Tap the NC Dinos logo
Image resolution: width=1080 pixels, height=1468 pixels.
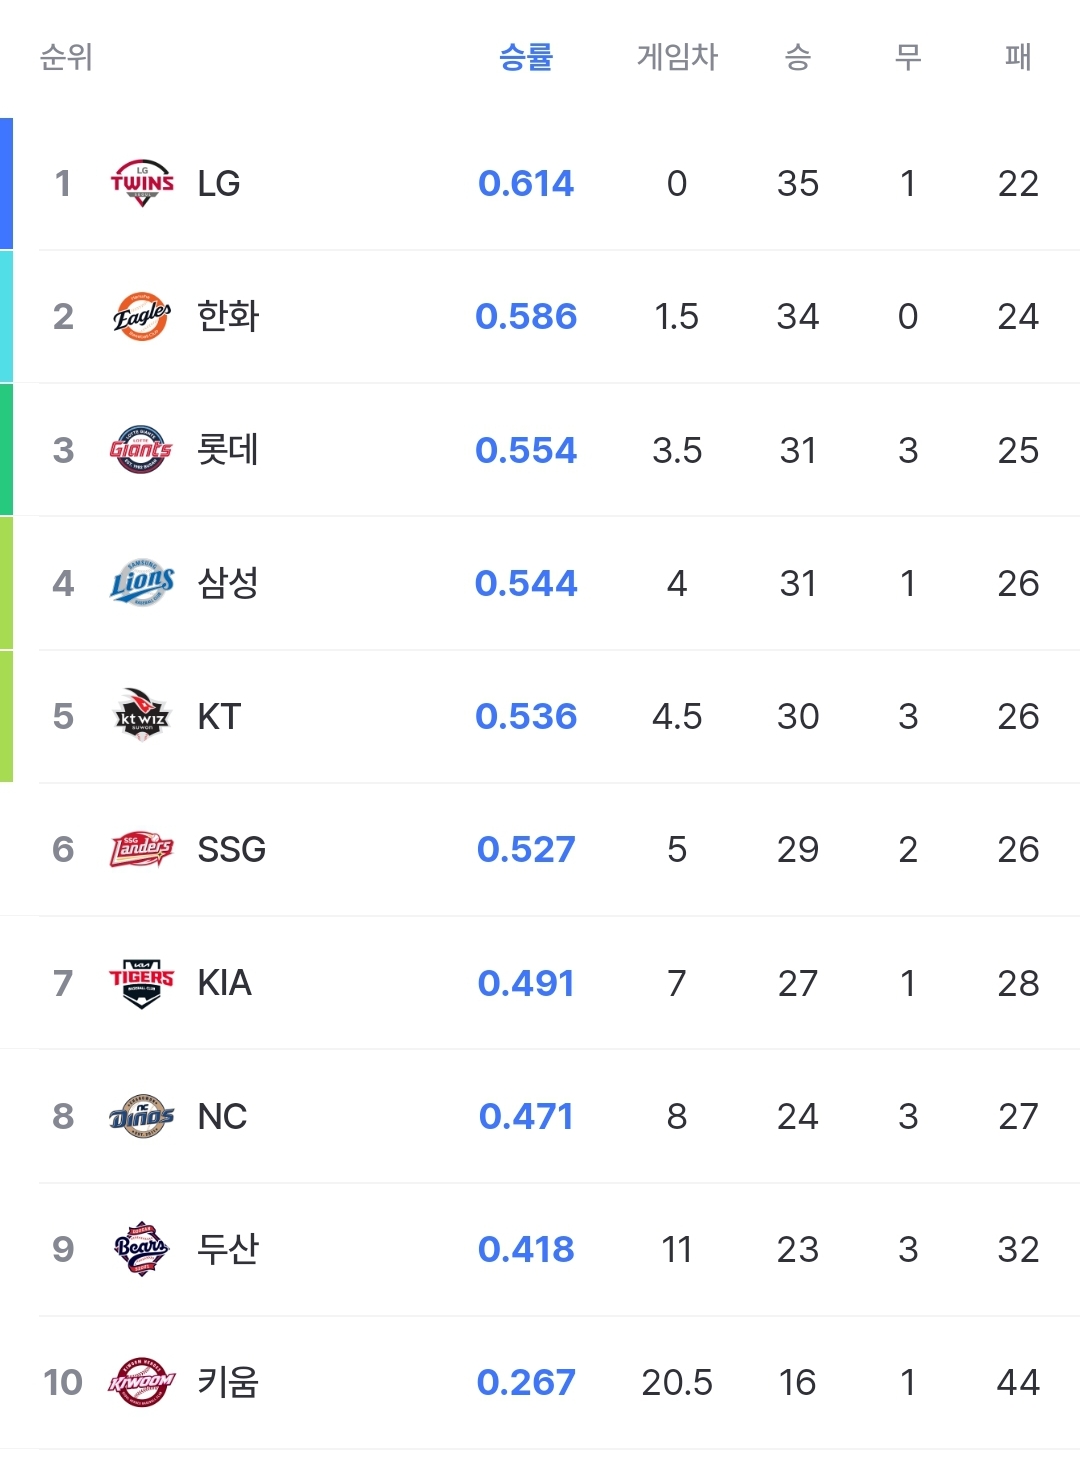point(141,1116)
